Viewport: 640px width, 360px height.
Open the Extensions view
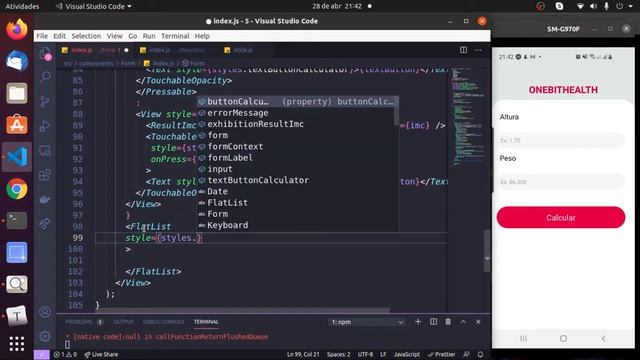45,175
